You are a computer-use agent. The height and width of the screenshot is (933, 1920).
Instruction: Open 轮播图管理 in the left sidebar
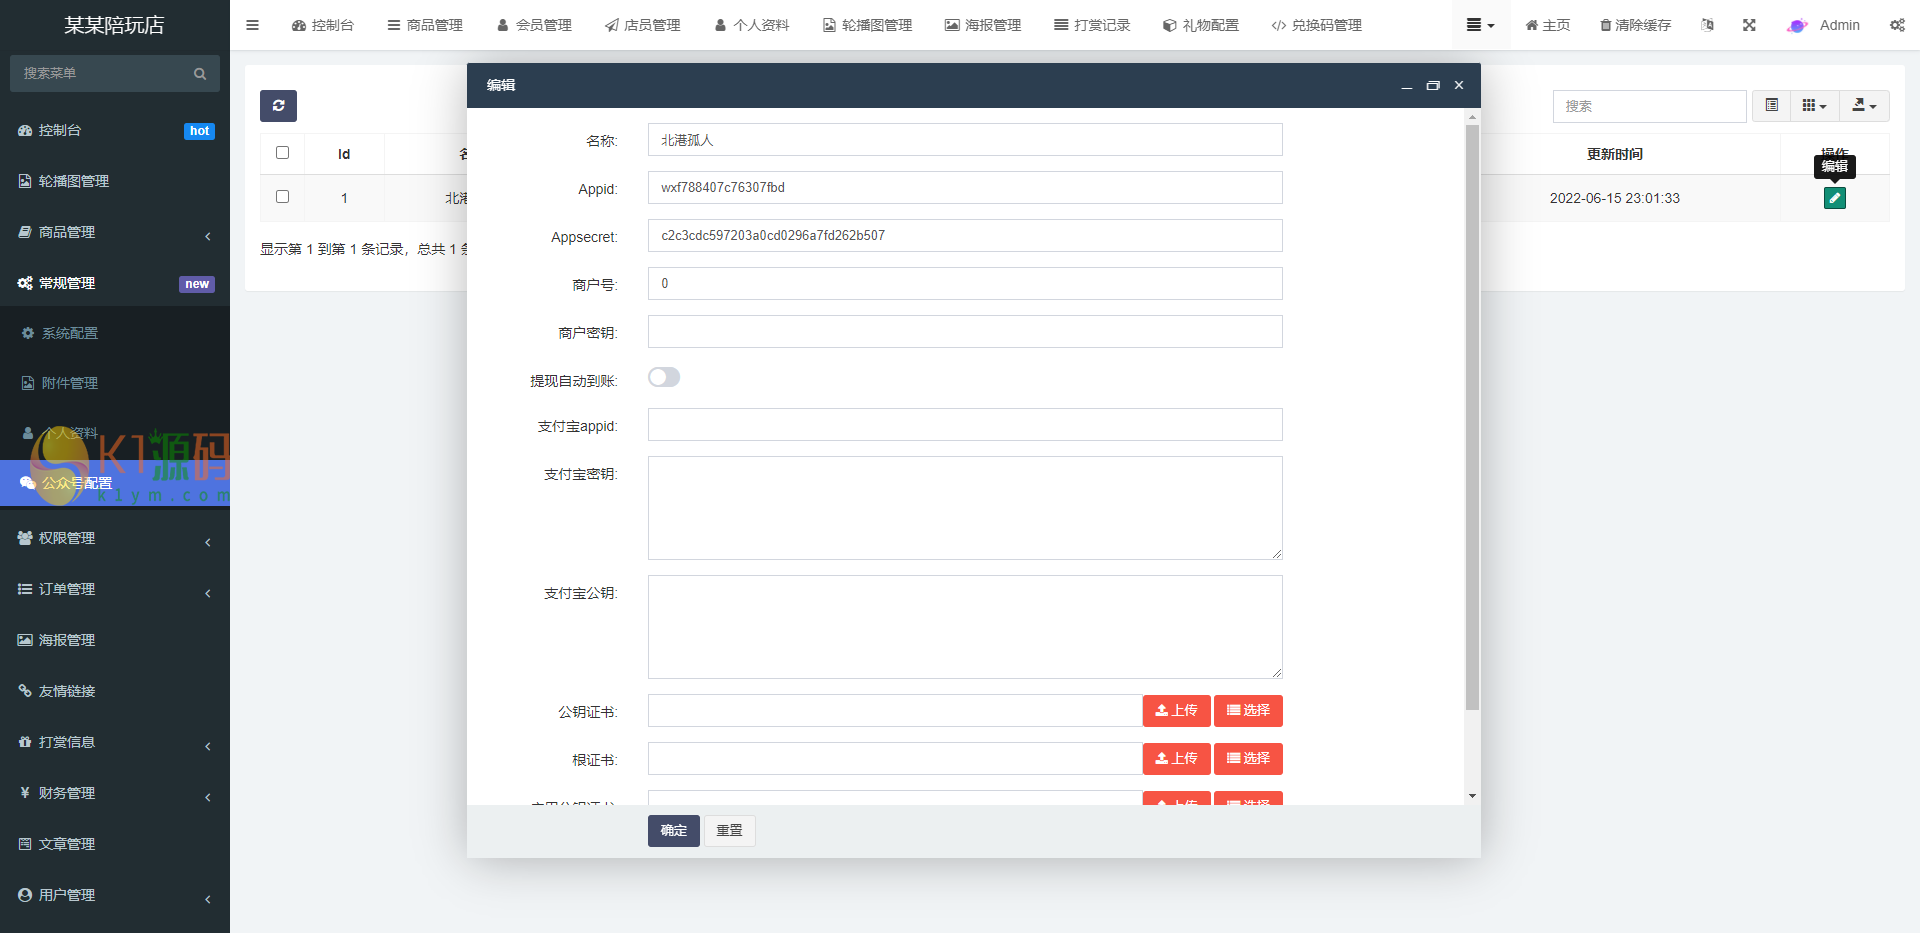[115, 181]
